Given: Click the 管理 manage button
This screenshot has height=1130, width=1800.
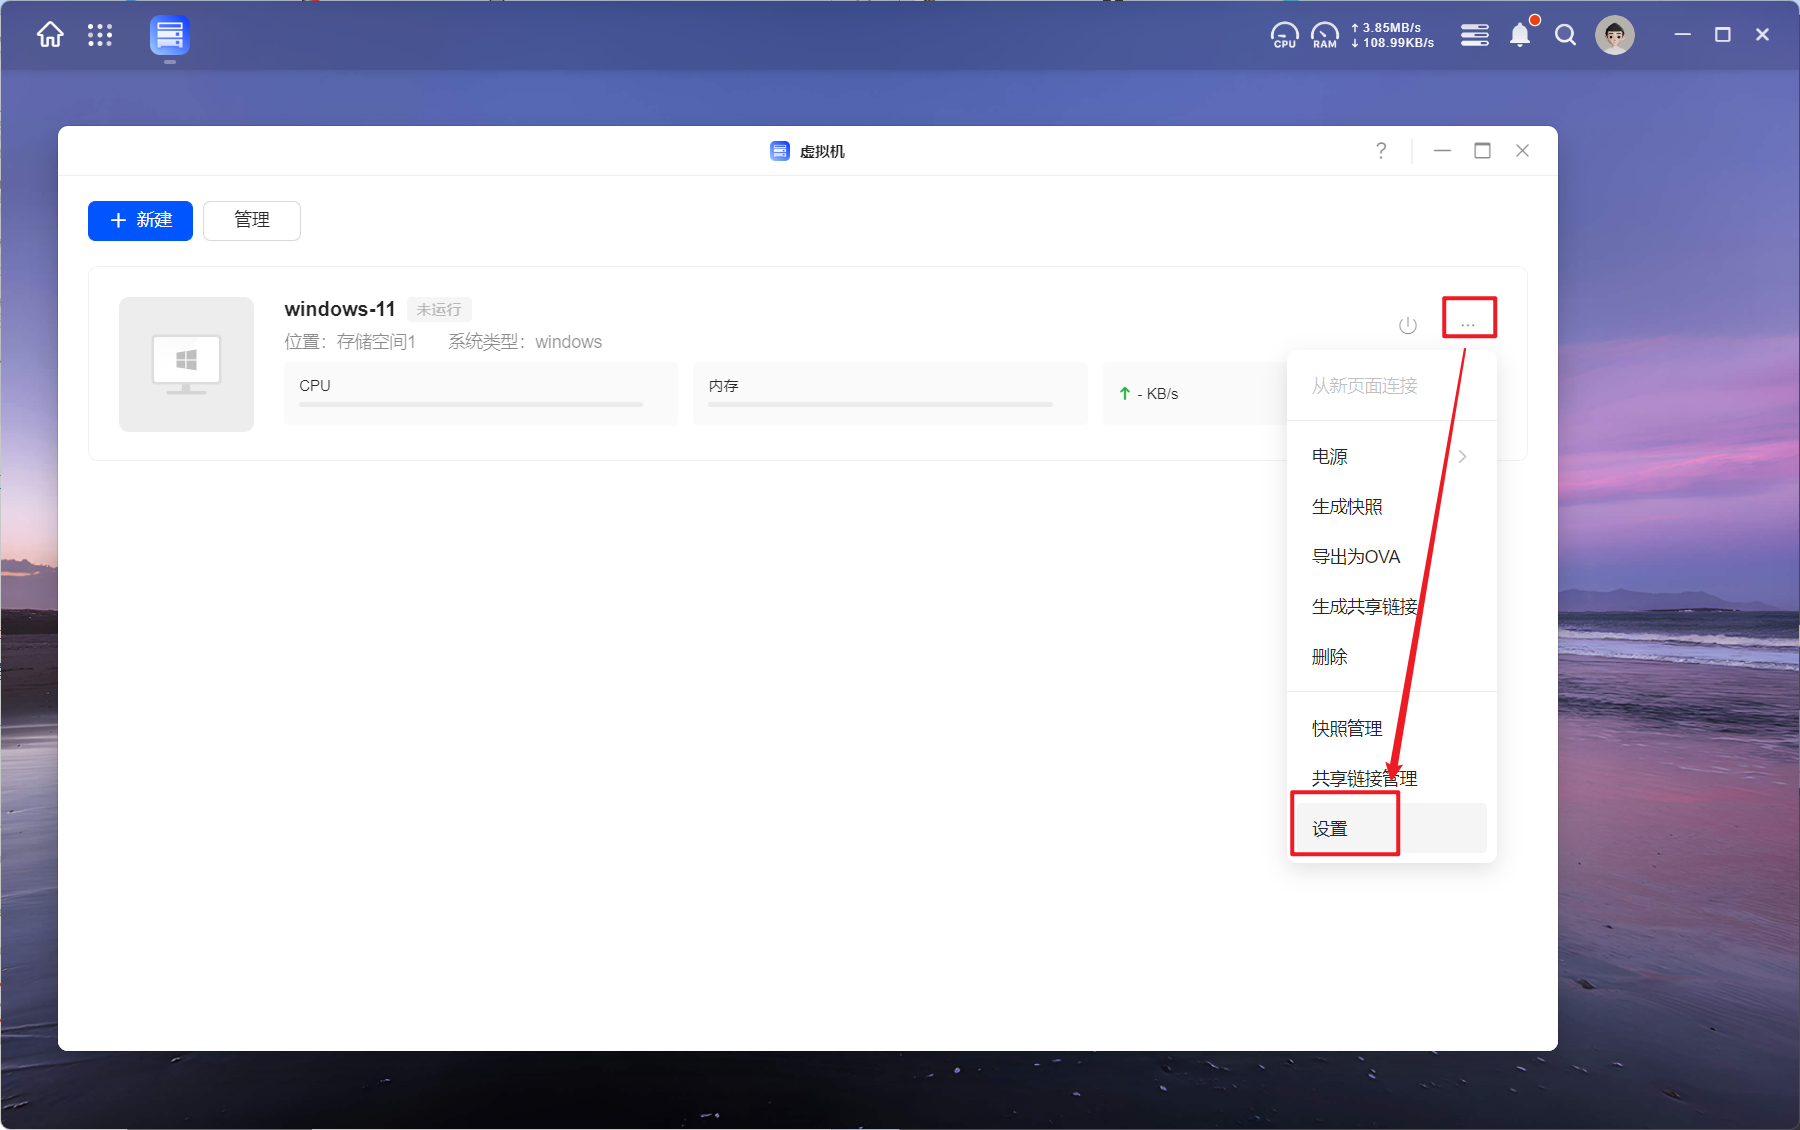Looking at the screenshot, I should click(252, 221).
